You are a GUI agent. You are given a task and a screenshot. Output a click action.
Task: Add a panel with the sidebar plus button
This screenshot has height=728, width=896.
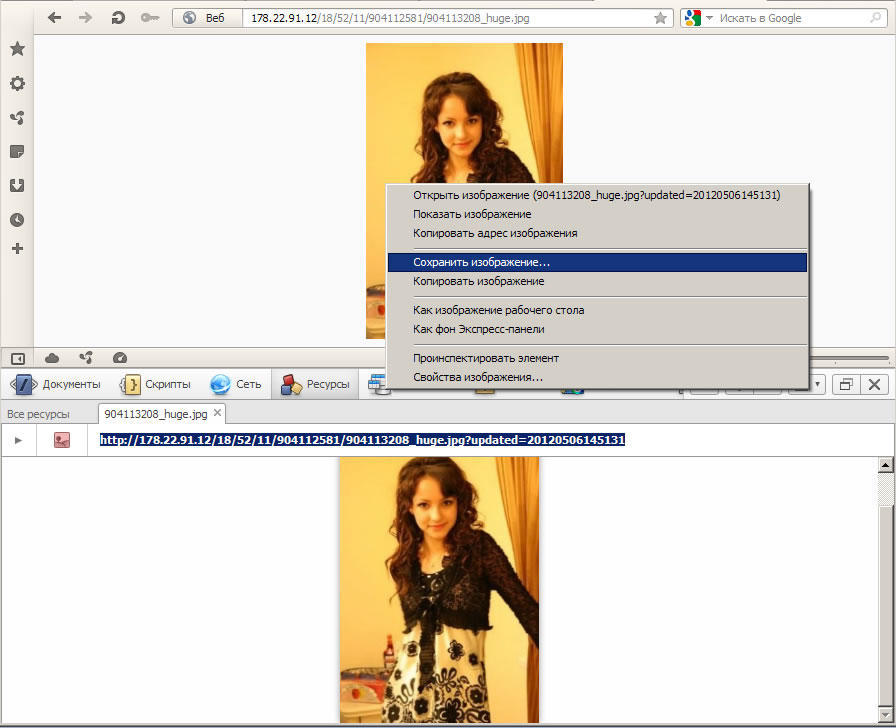pos(17,248)
